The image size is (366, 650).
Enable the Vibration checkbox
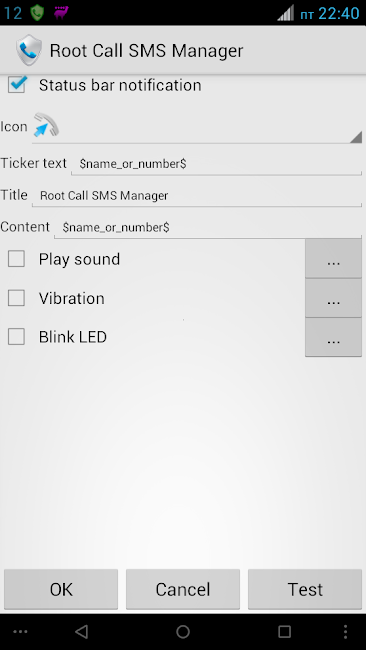coord(17,298)
